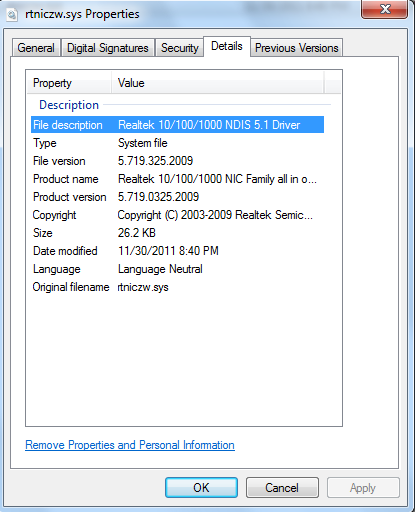Viewport: 415px width, 513px height.
Task: Click the value "Language Neutral"
Action: [x=160, y=269]
